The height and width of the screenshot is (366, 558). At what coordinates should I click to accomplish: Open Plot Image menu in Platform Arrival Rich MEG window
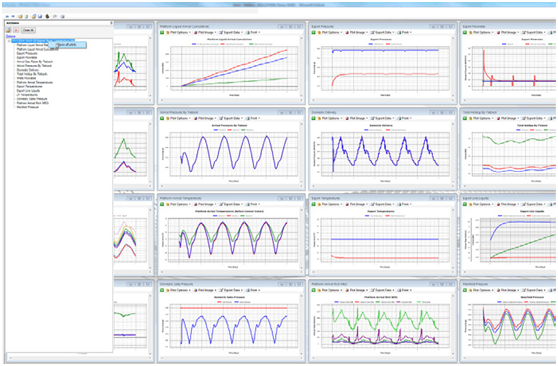coord(357,290)
